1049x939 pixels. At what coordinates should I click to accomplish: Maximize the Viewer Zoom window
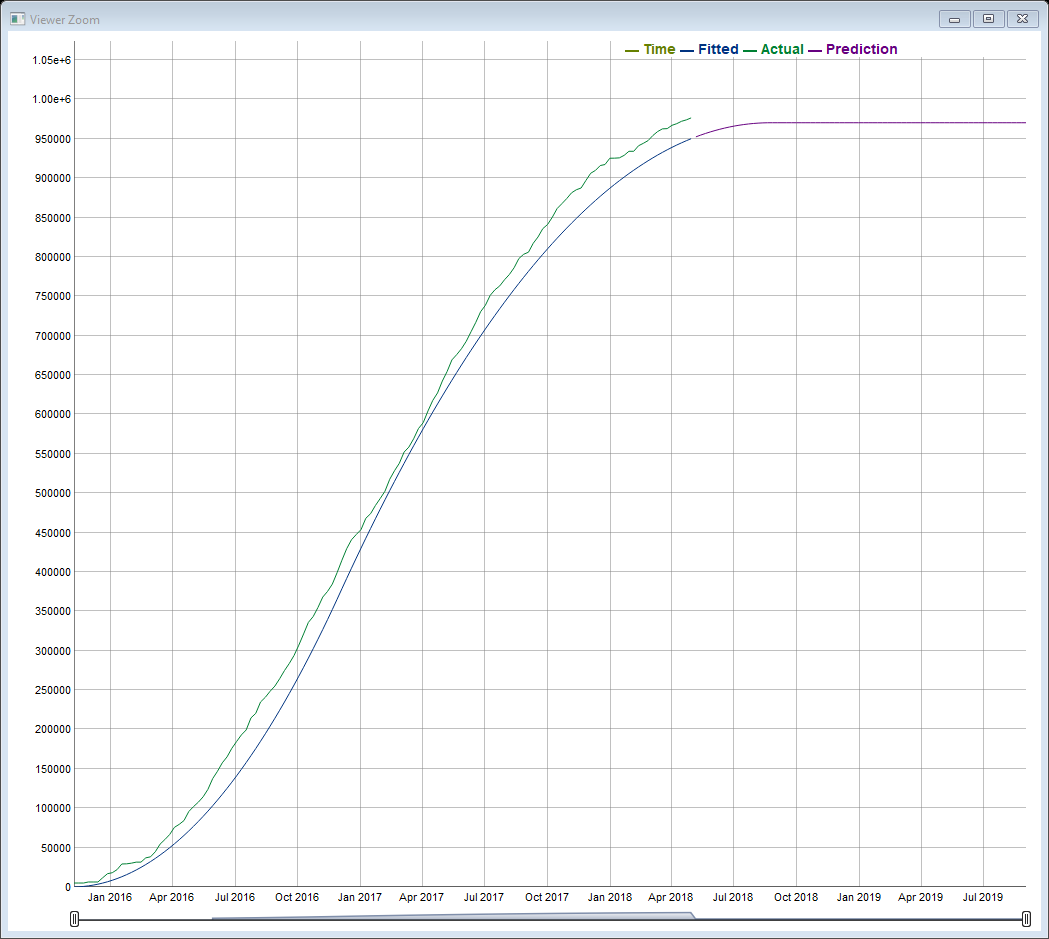pyautogui.click(x=988, y=19)
